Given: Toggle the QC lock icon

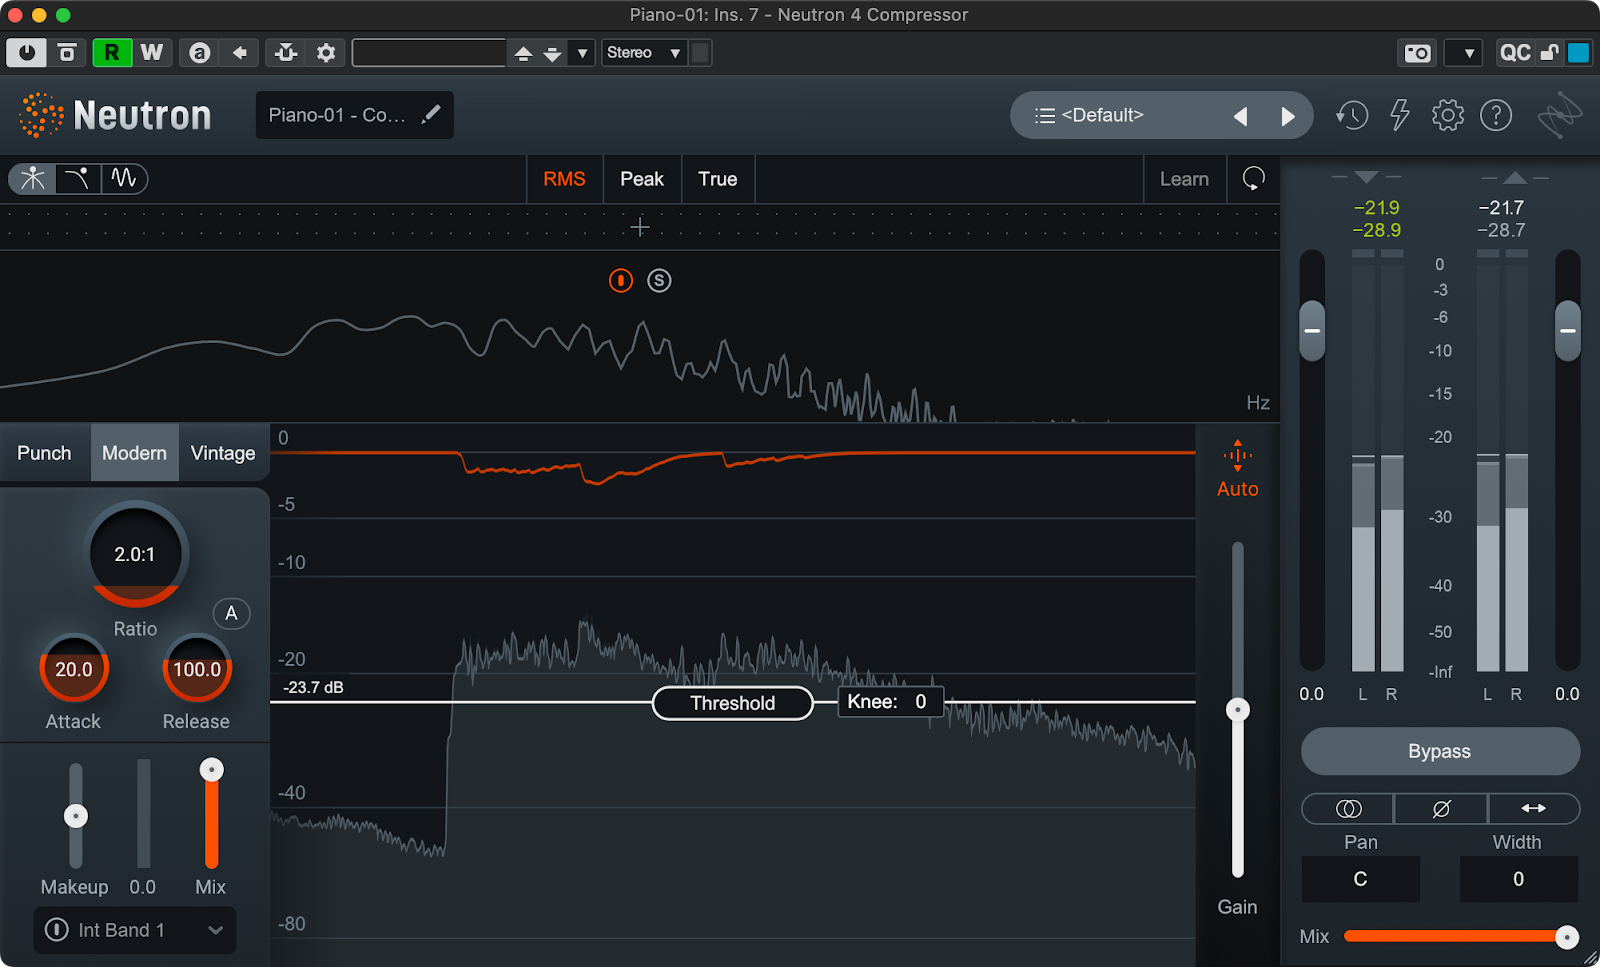Looking at the screenshot, I should point(1549,53).
